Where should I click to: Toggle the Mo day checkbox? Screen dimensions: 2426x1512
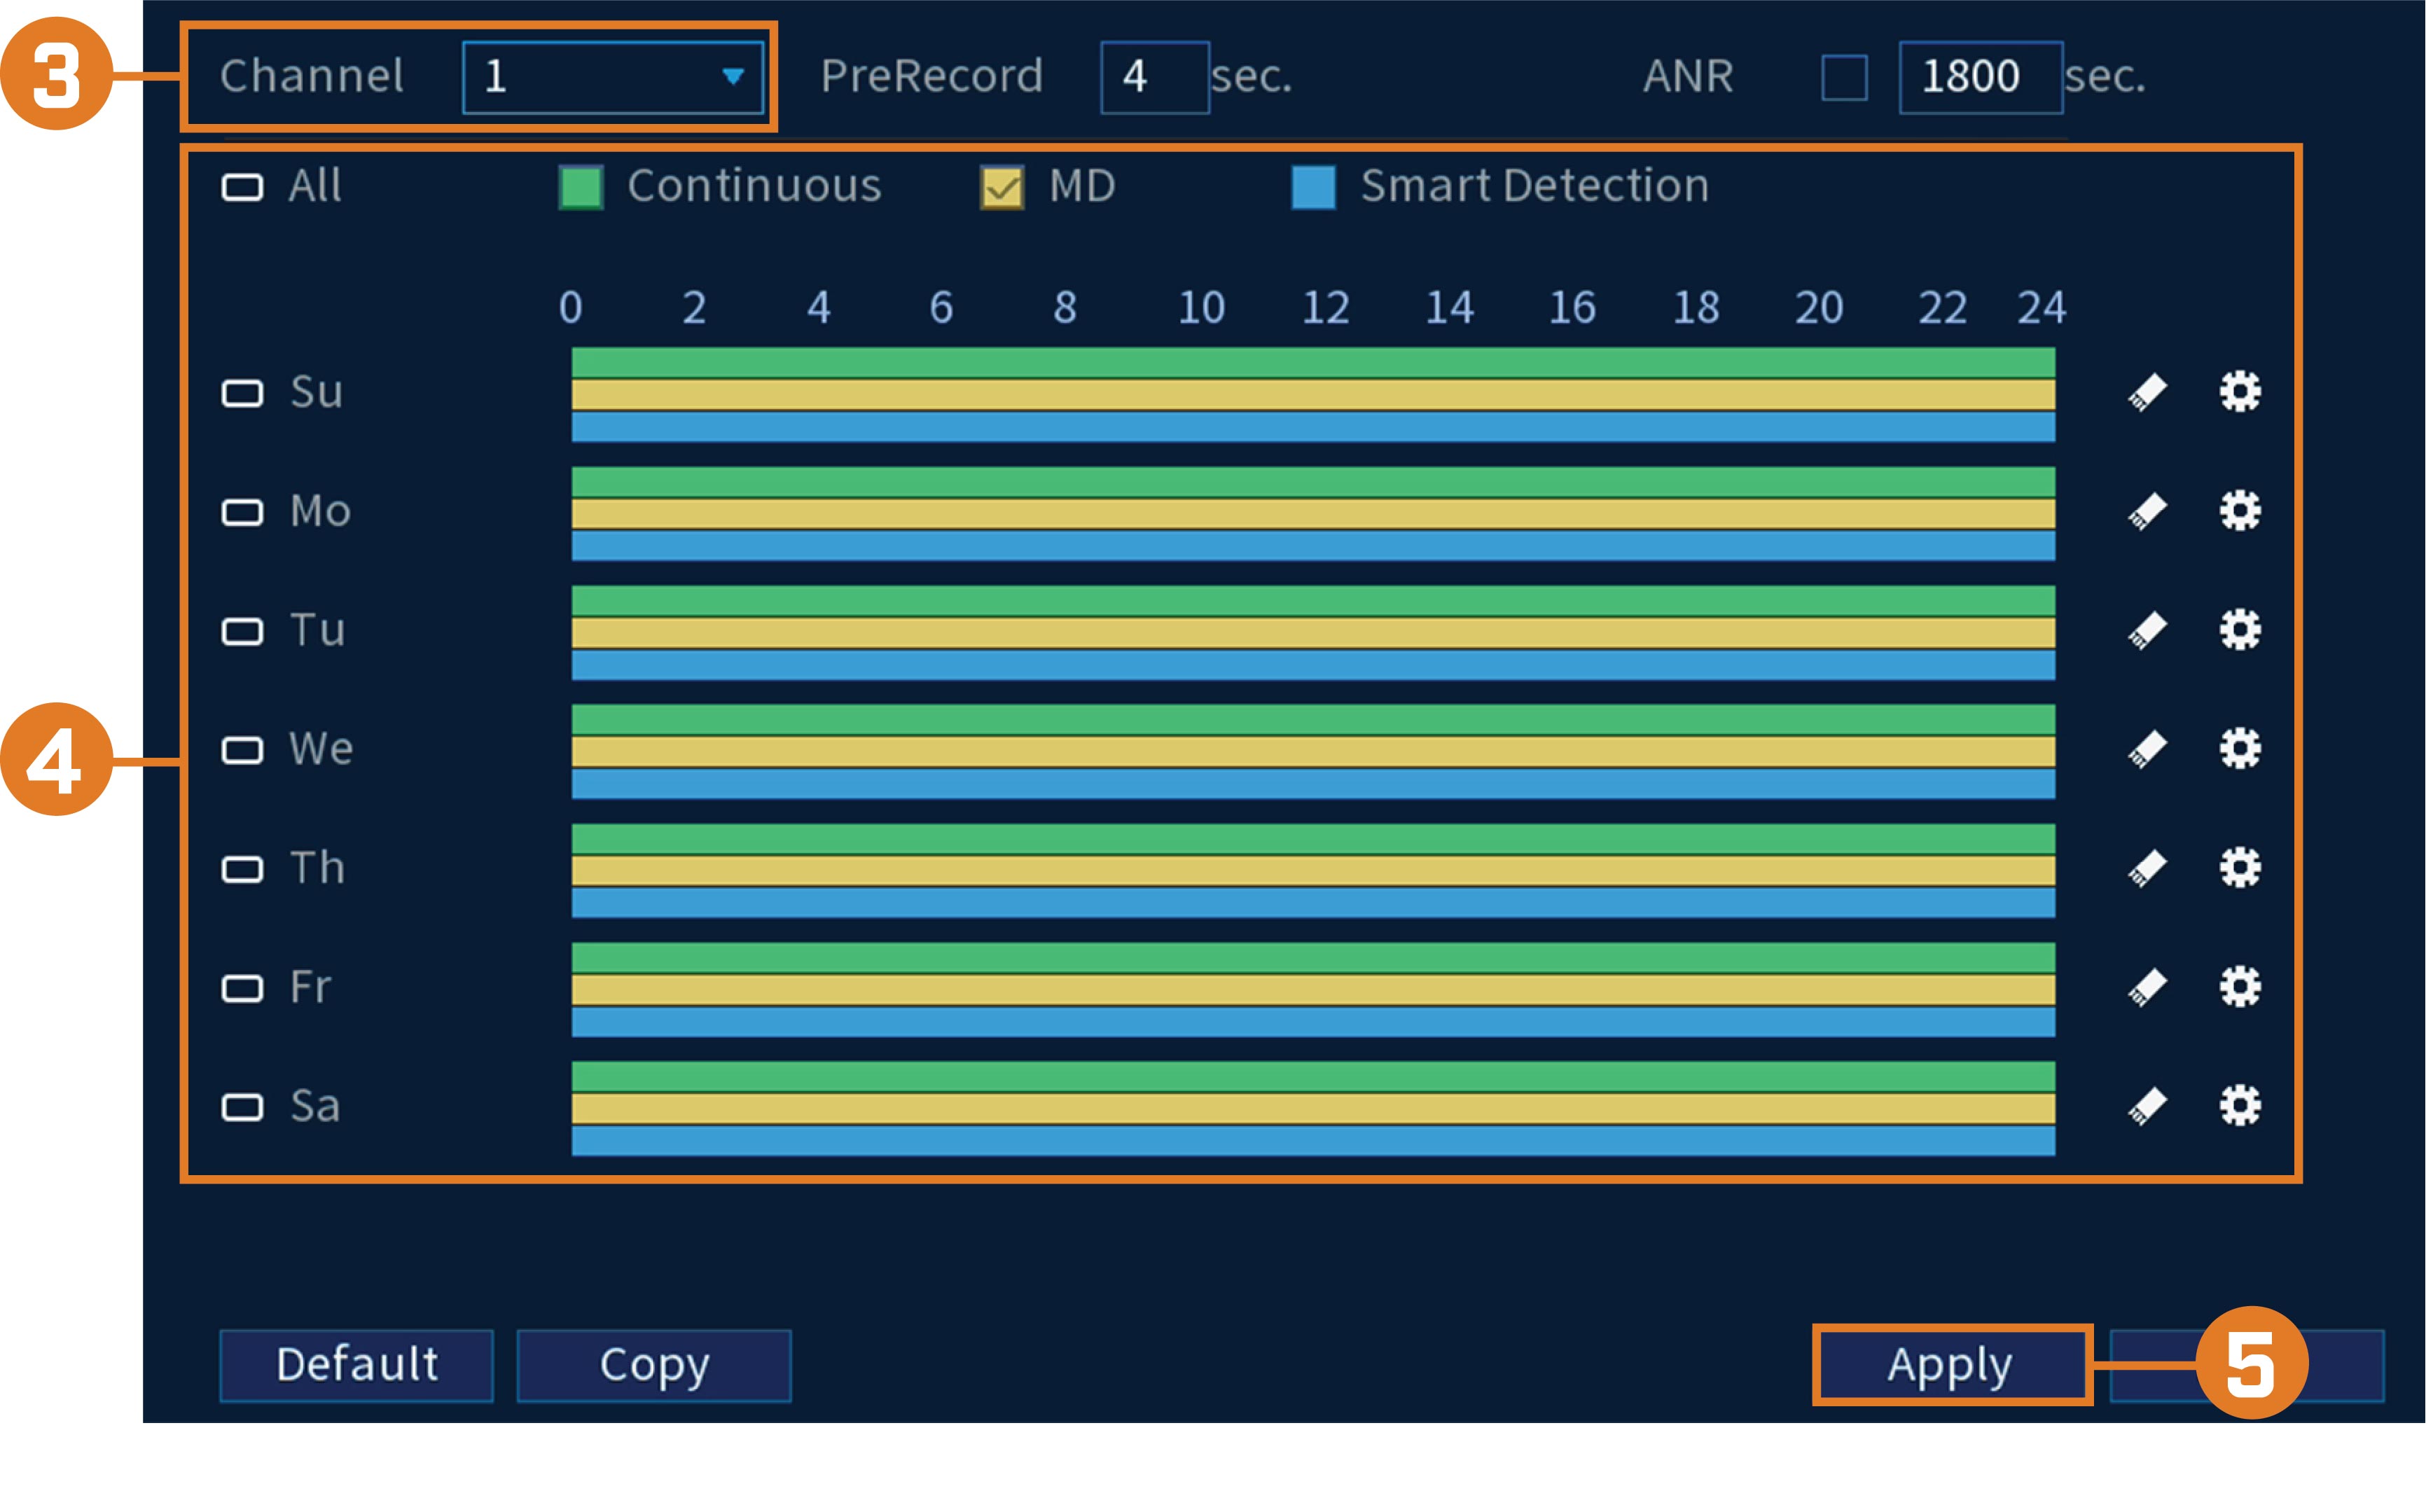pyautogui.click(x=242, y=512)
